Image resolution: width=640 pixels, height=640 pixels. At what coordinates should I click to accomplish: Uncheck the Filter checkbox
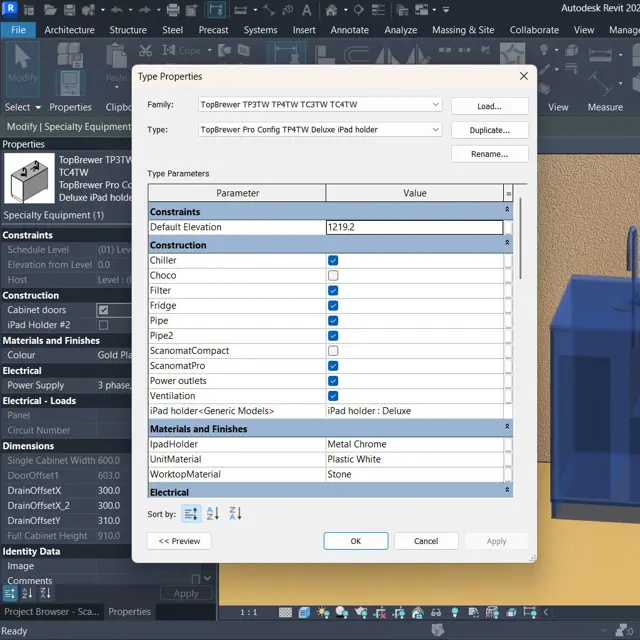tap(333, 291)
